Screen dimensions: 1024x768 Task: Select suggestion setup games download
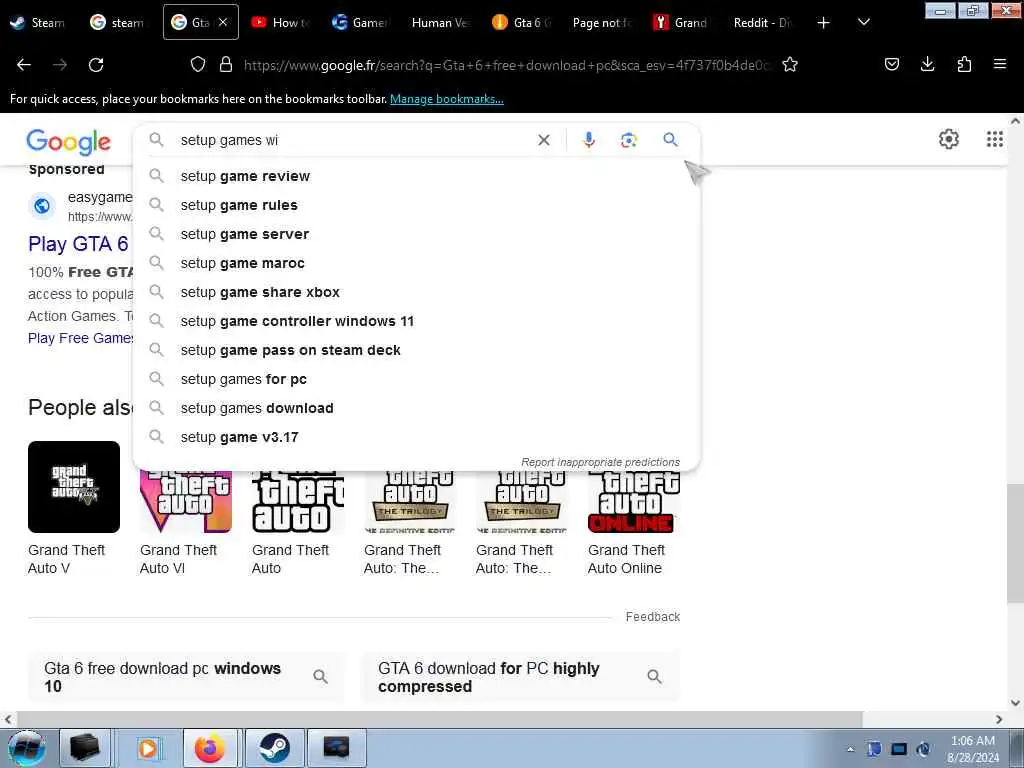coord(417,408)
